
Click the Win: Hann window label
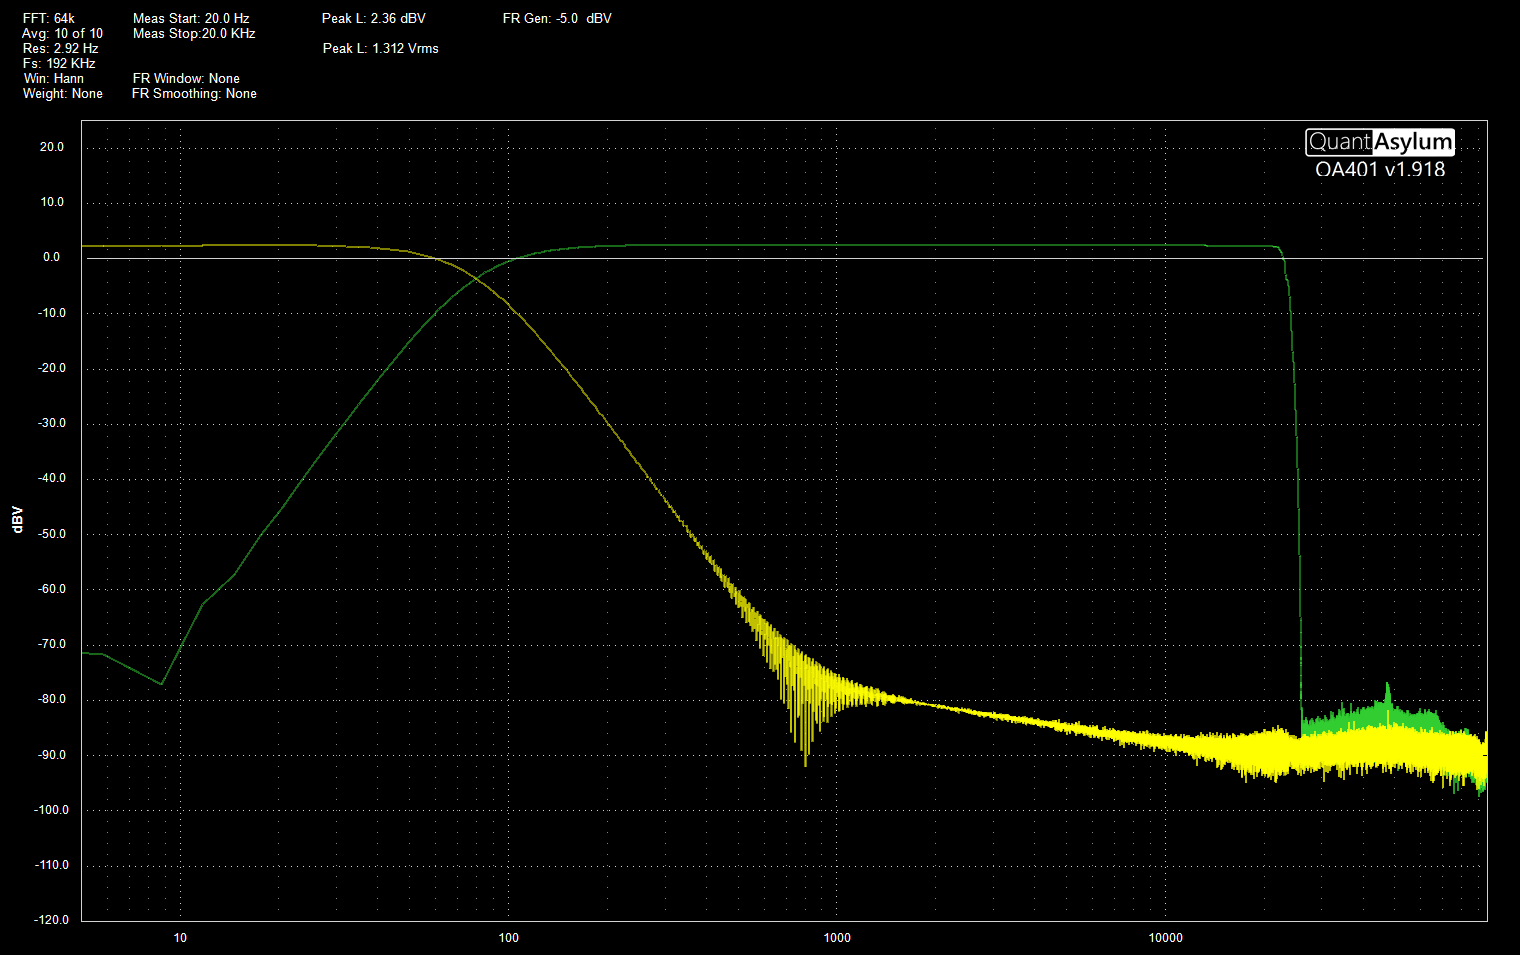pyautogui.click(x=54, y=78)
